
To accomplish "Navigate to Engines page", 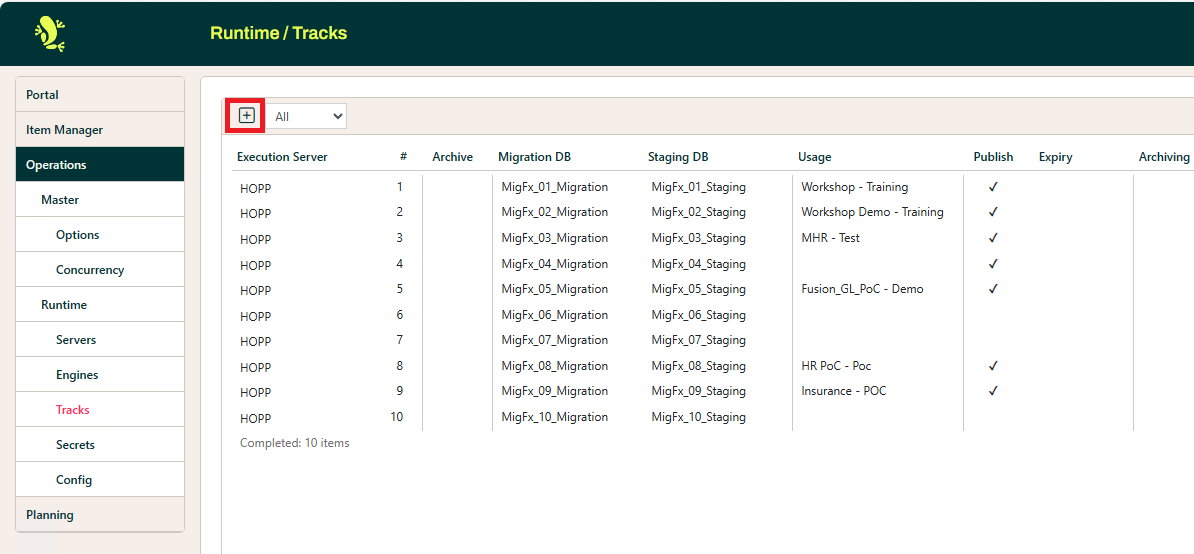I will coord(77,375).
